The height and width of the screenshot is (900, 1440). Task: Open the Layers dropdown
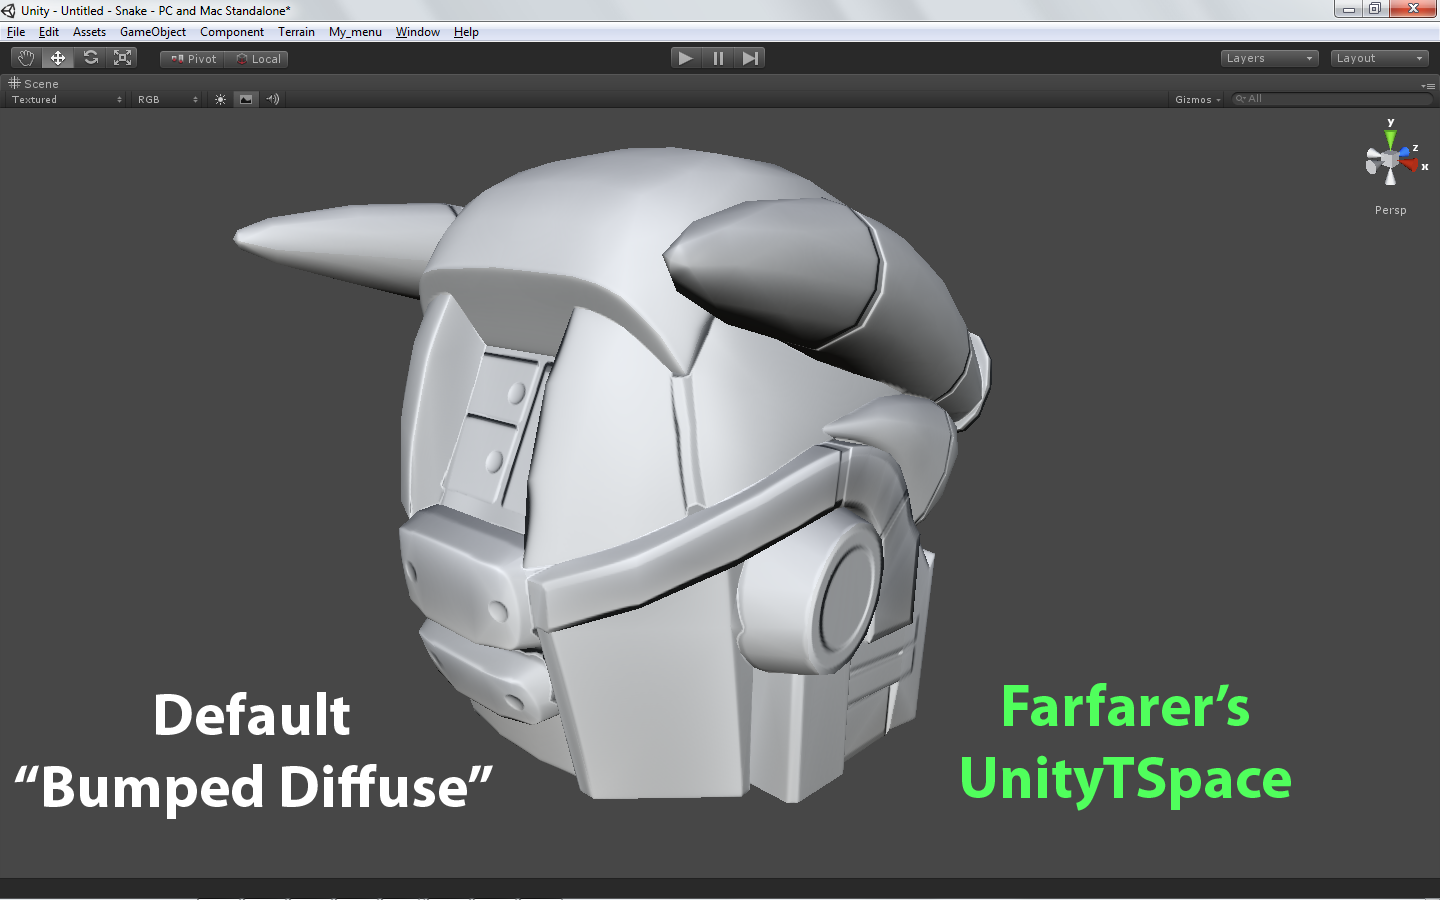click(x=1269, y=58)
